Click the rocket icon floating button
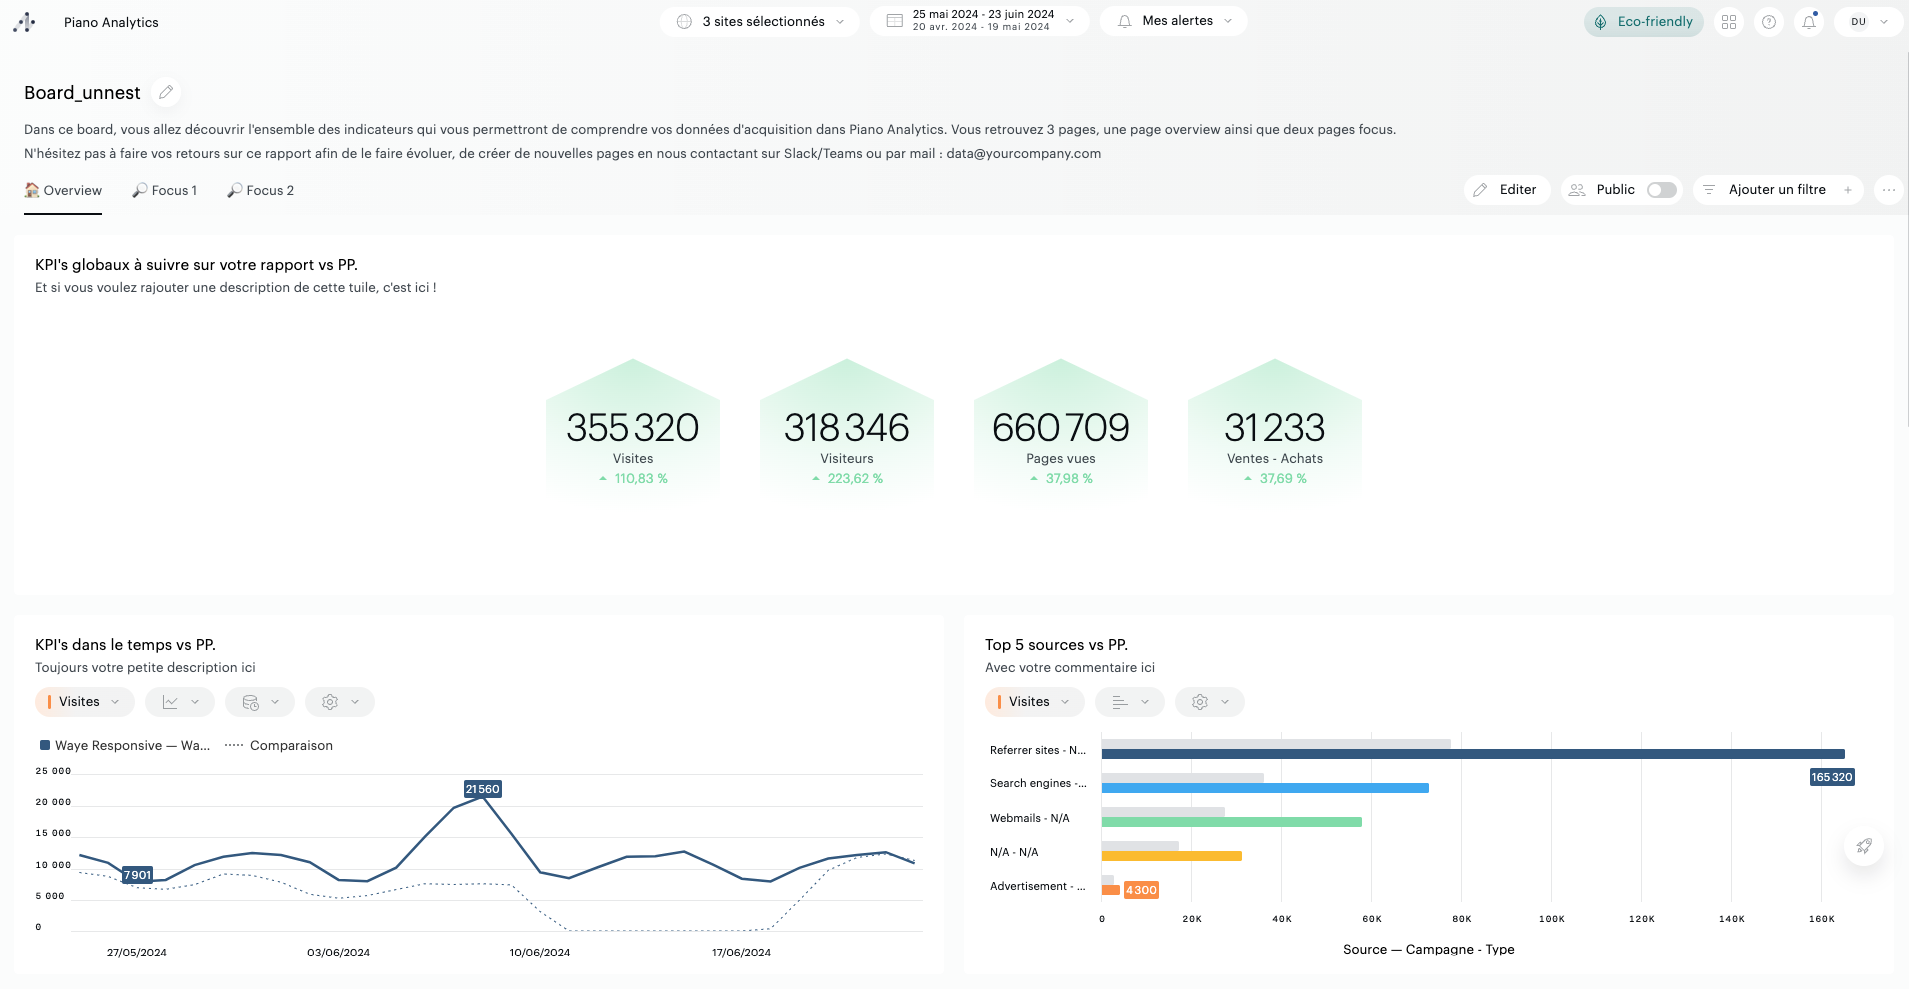Image resolution: width=1909 pixels, height=989 pixels. 1864,846
